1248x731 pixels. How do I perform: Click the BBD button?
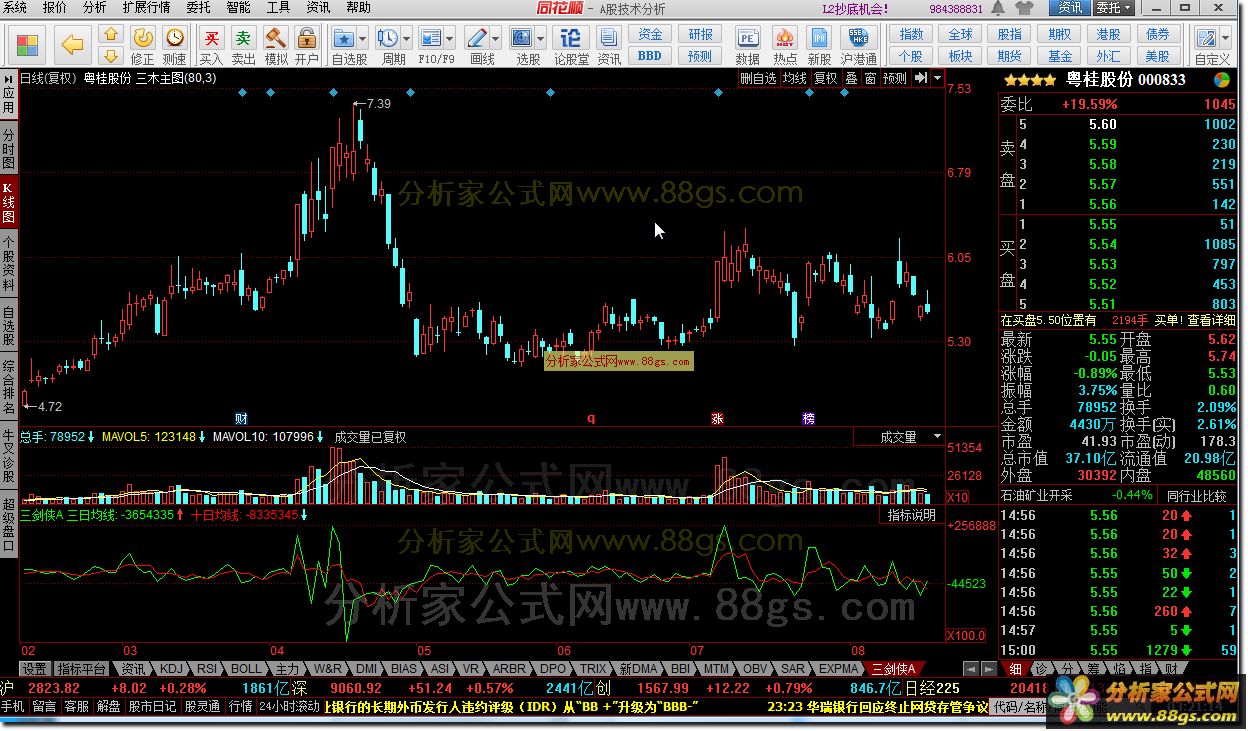tap(650, 56)
